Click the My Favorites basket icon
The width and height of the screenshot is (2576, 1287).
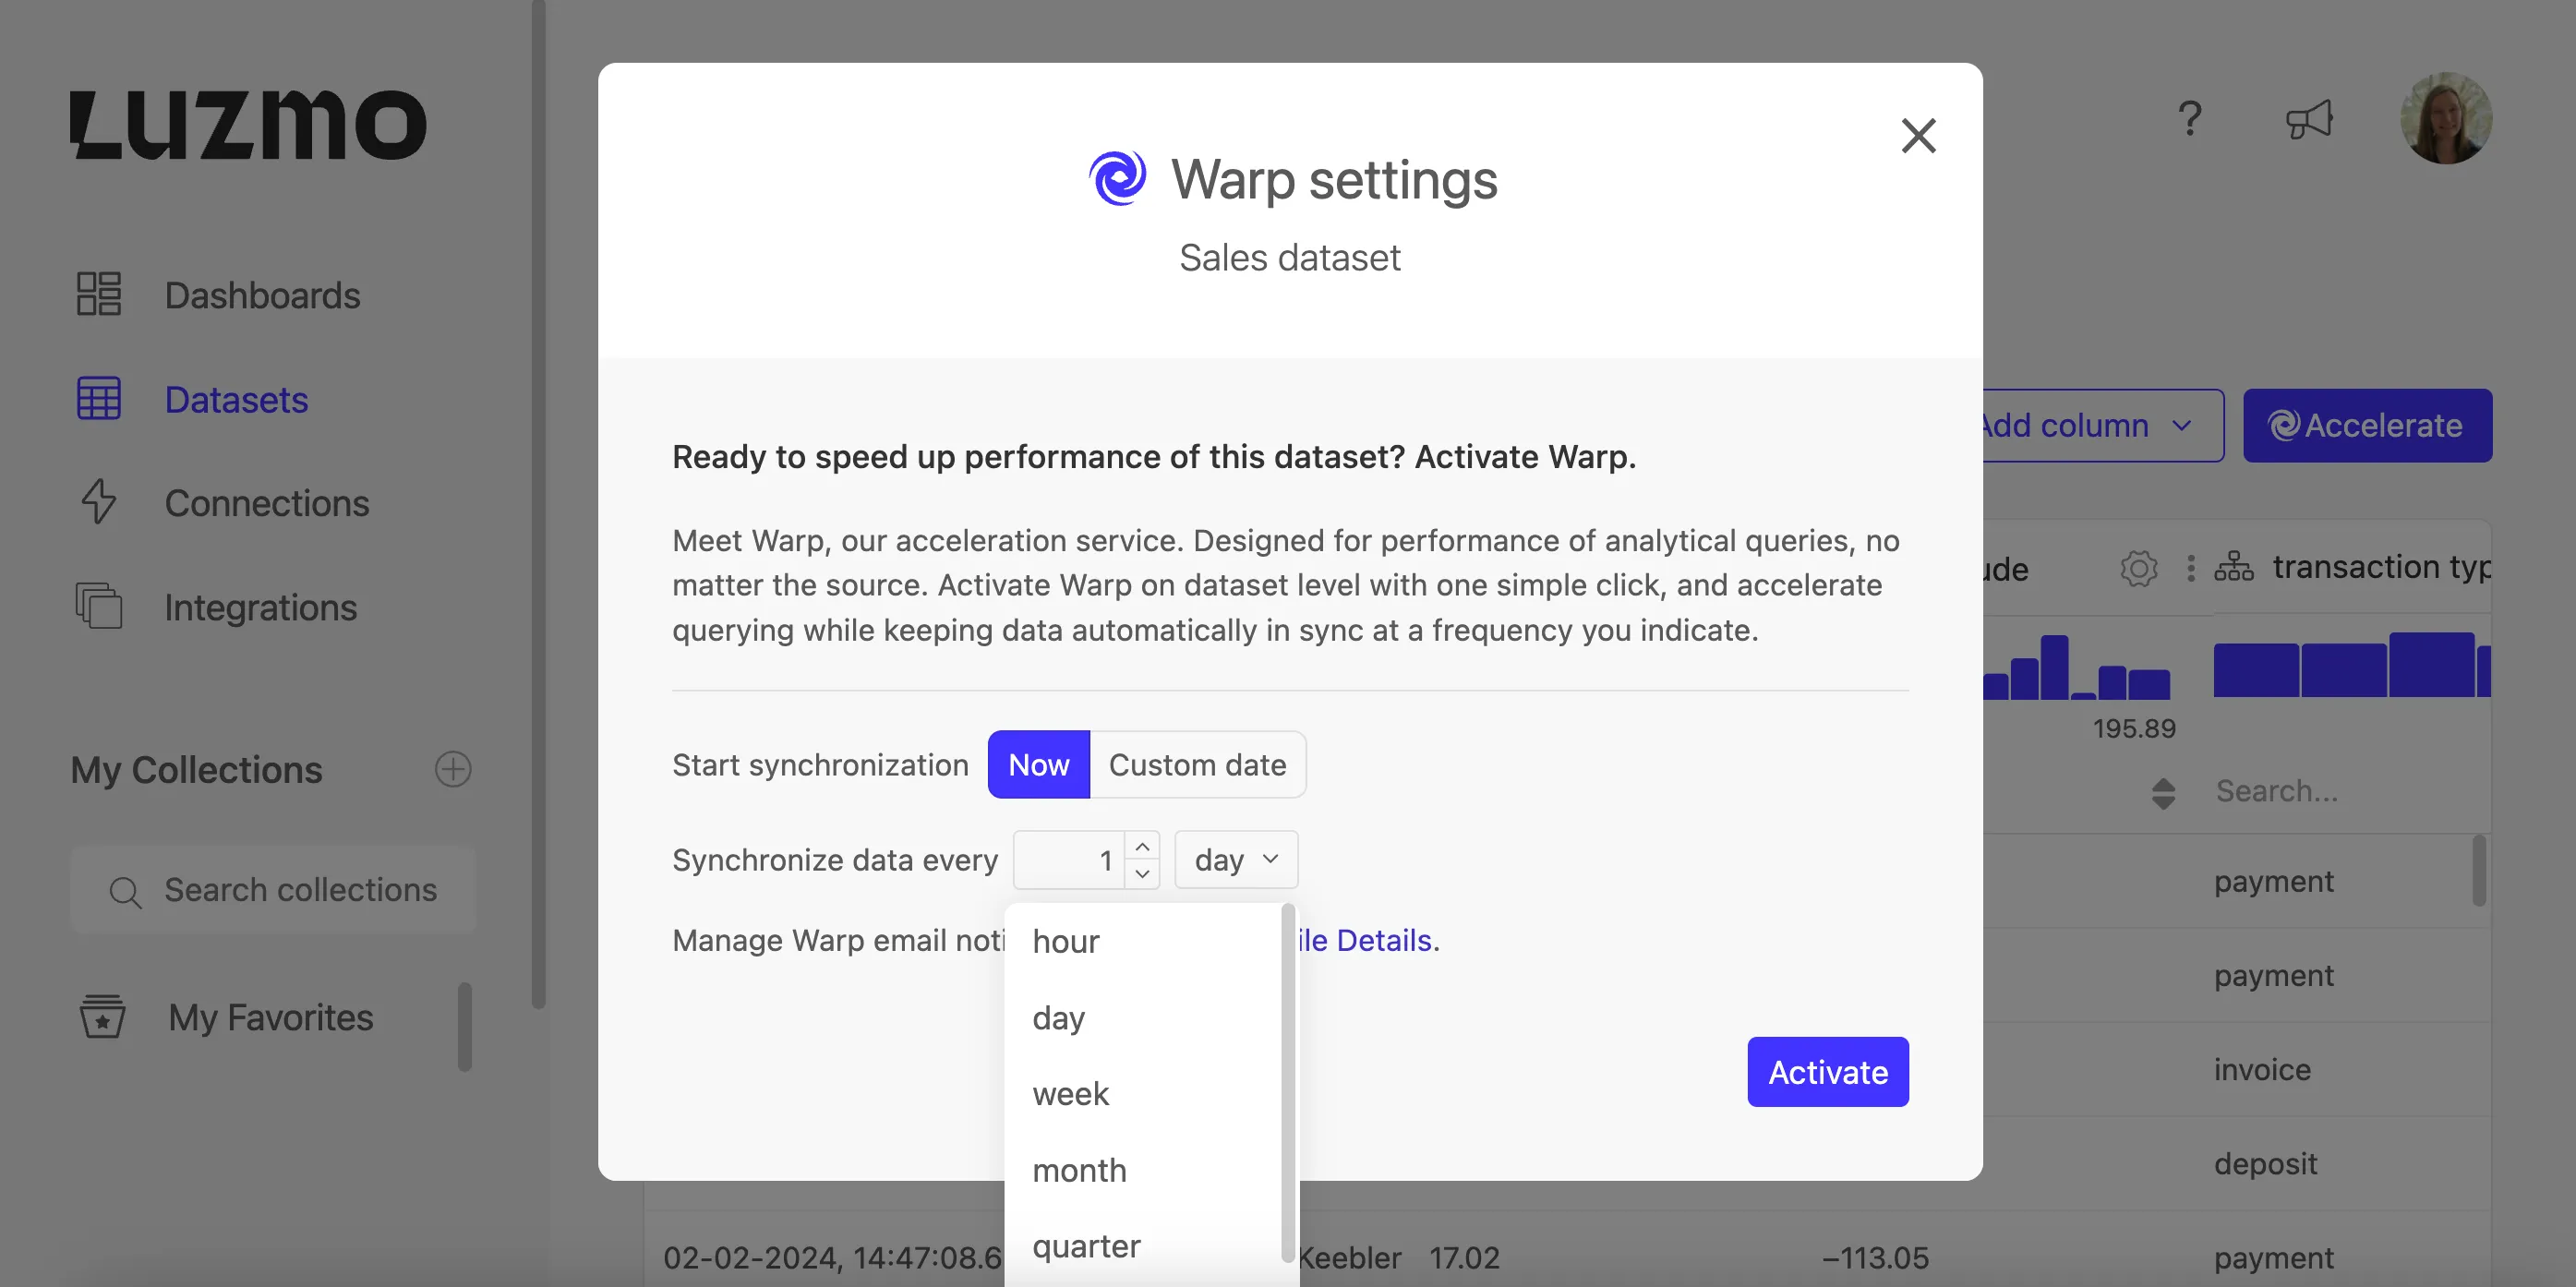102,1016
